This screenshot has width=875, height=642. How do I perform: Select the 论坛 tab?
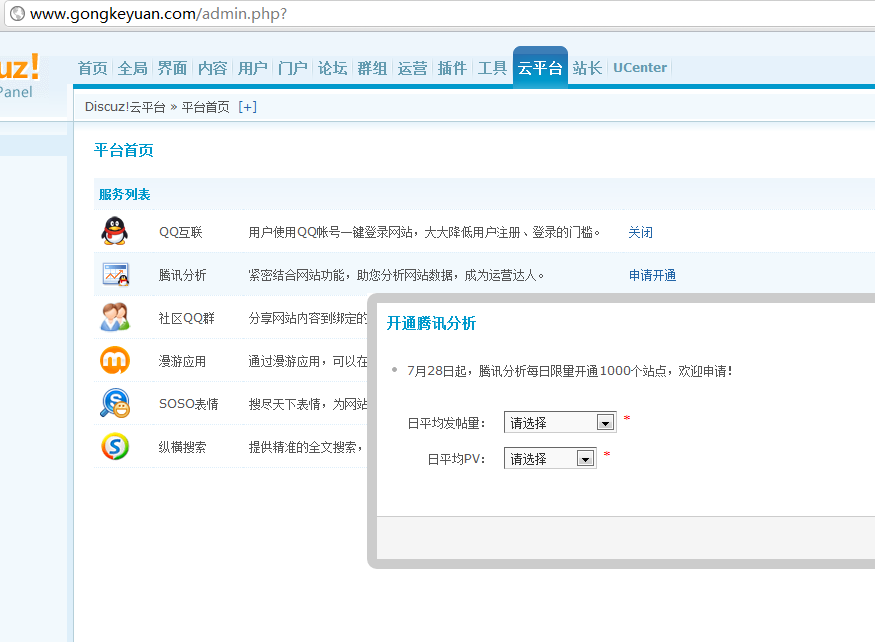pyautogui.click(x=333, y=68)
